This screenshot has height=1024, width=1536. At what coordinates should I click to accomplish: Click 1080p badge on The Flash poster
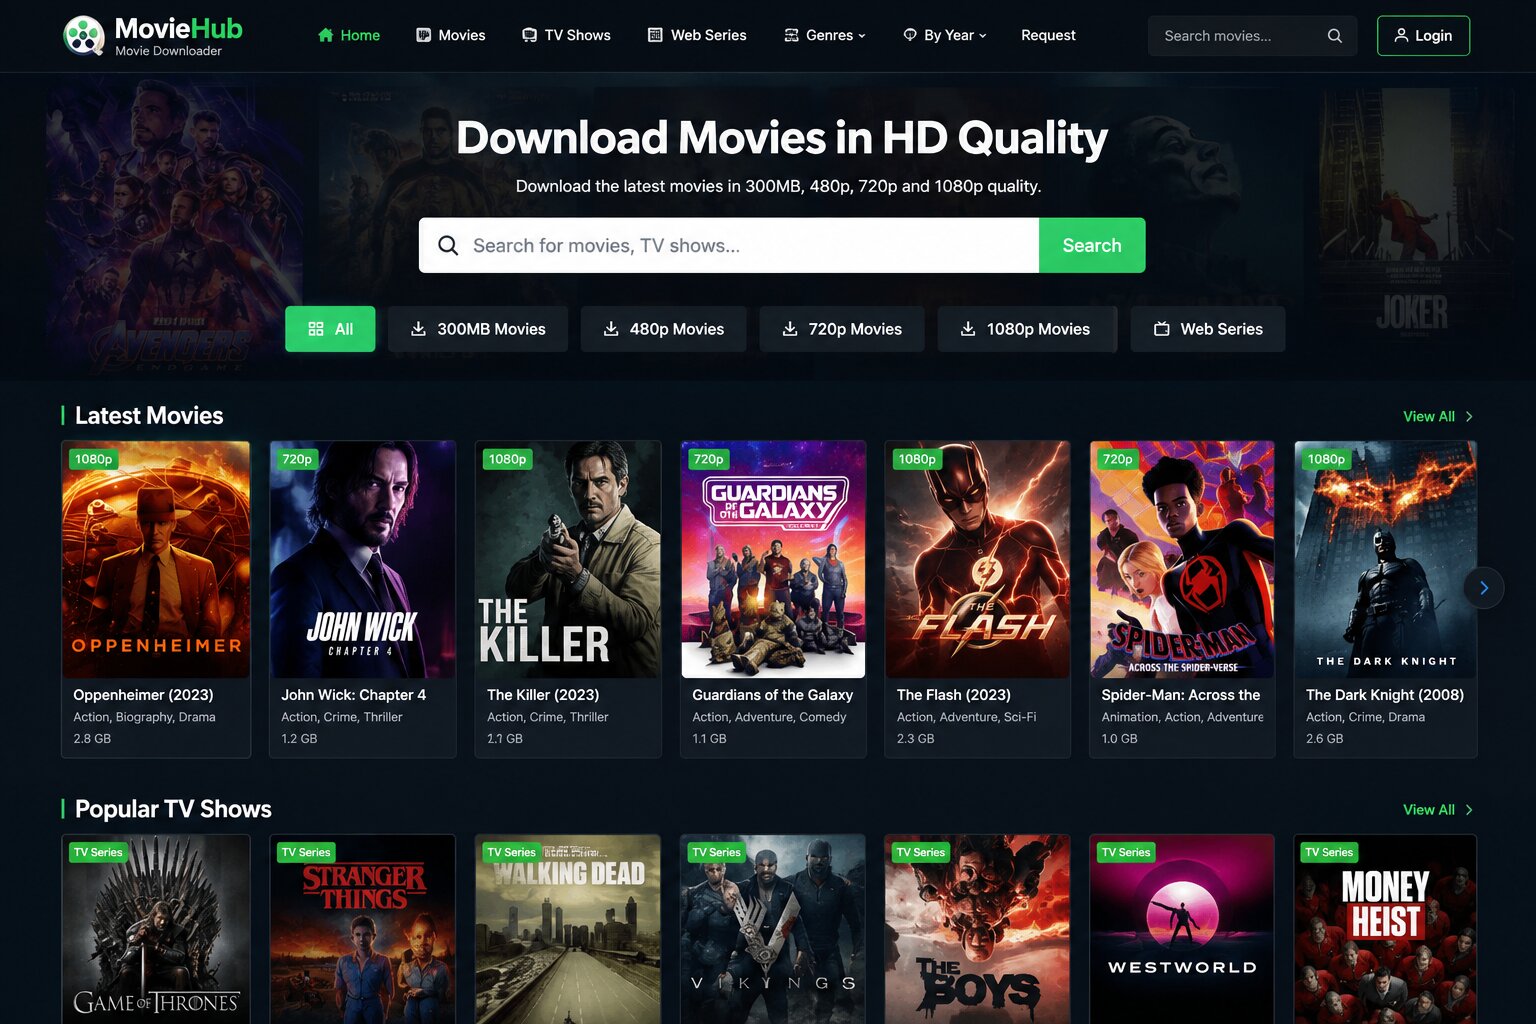click(917, 459)
